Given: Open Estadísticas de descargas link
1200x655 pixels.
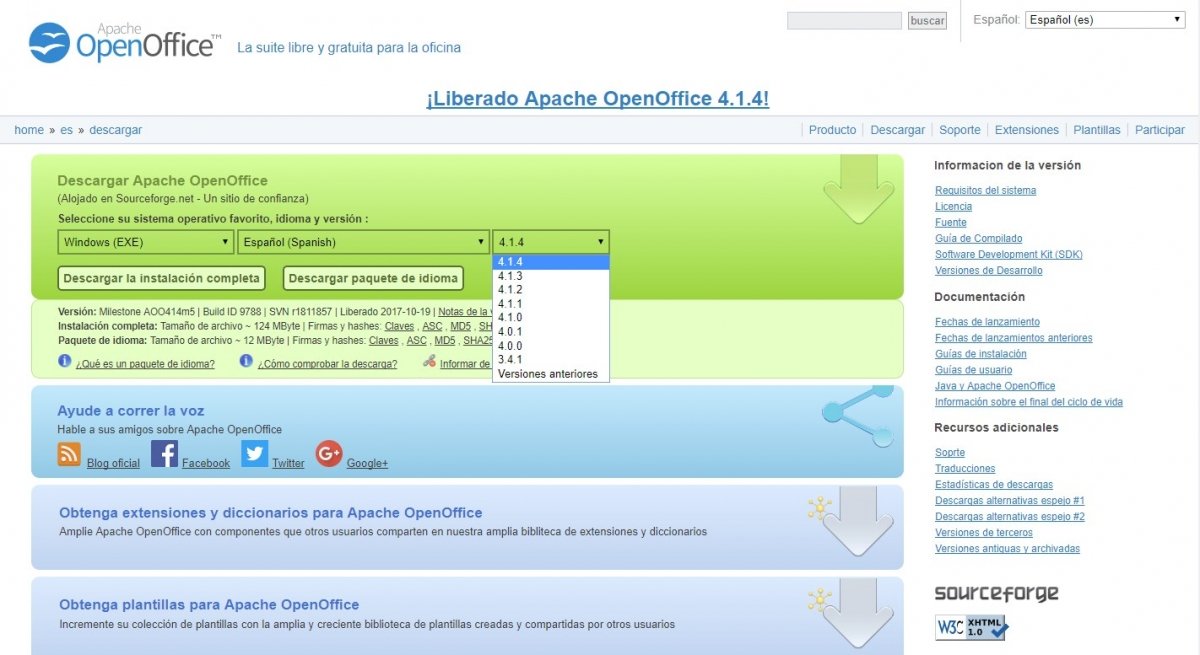Looking at the screenshot, I should 994,484.
